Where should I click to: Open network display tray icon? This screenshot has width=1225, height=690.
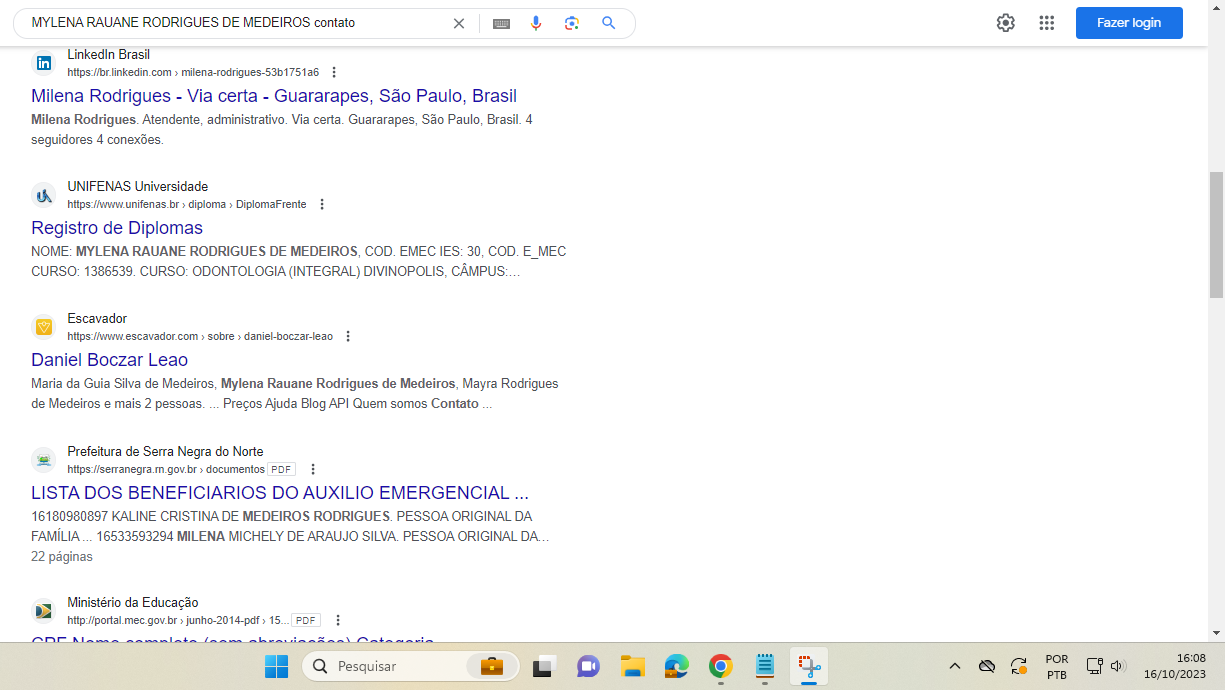[1095, 666]
